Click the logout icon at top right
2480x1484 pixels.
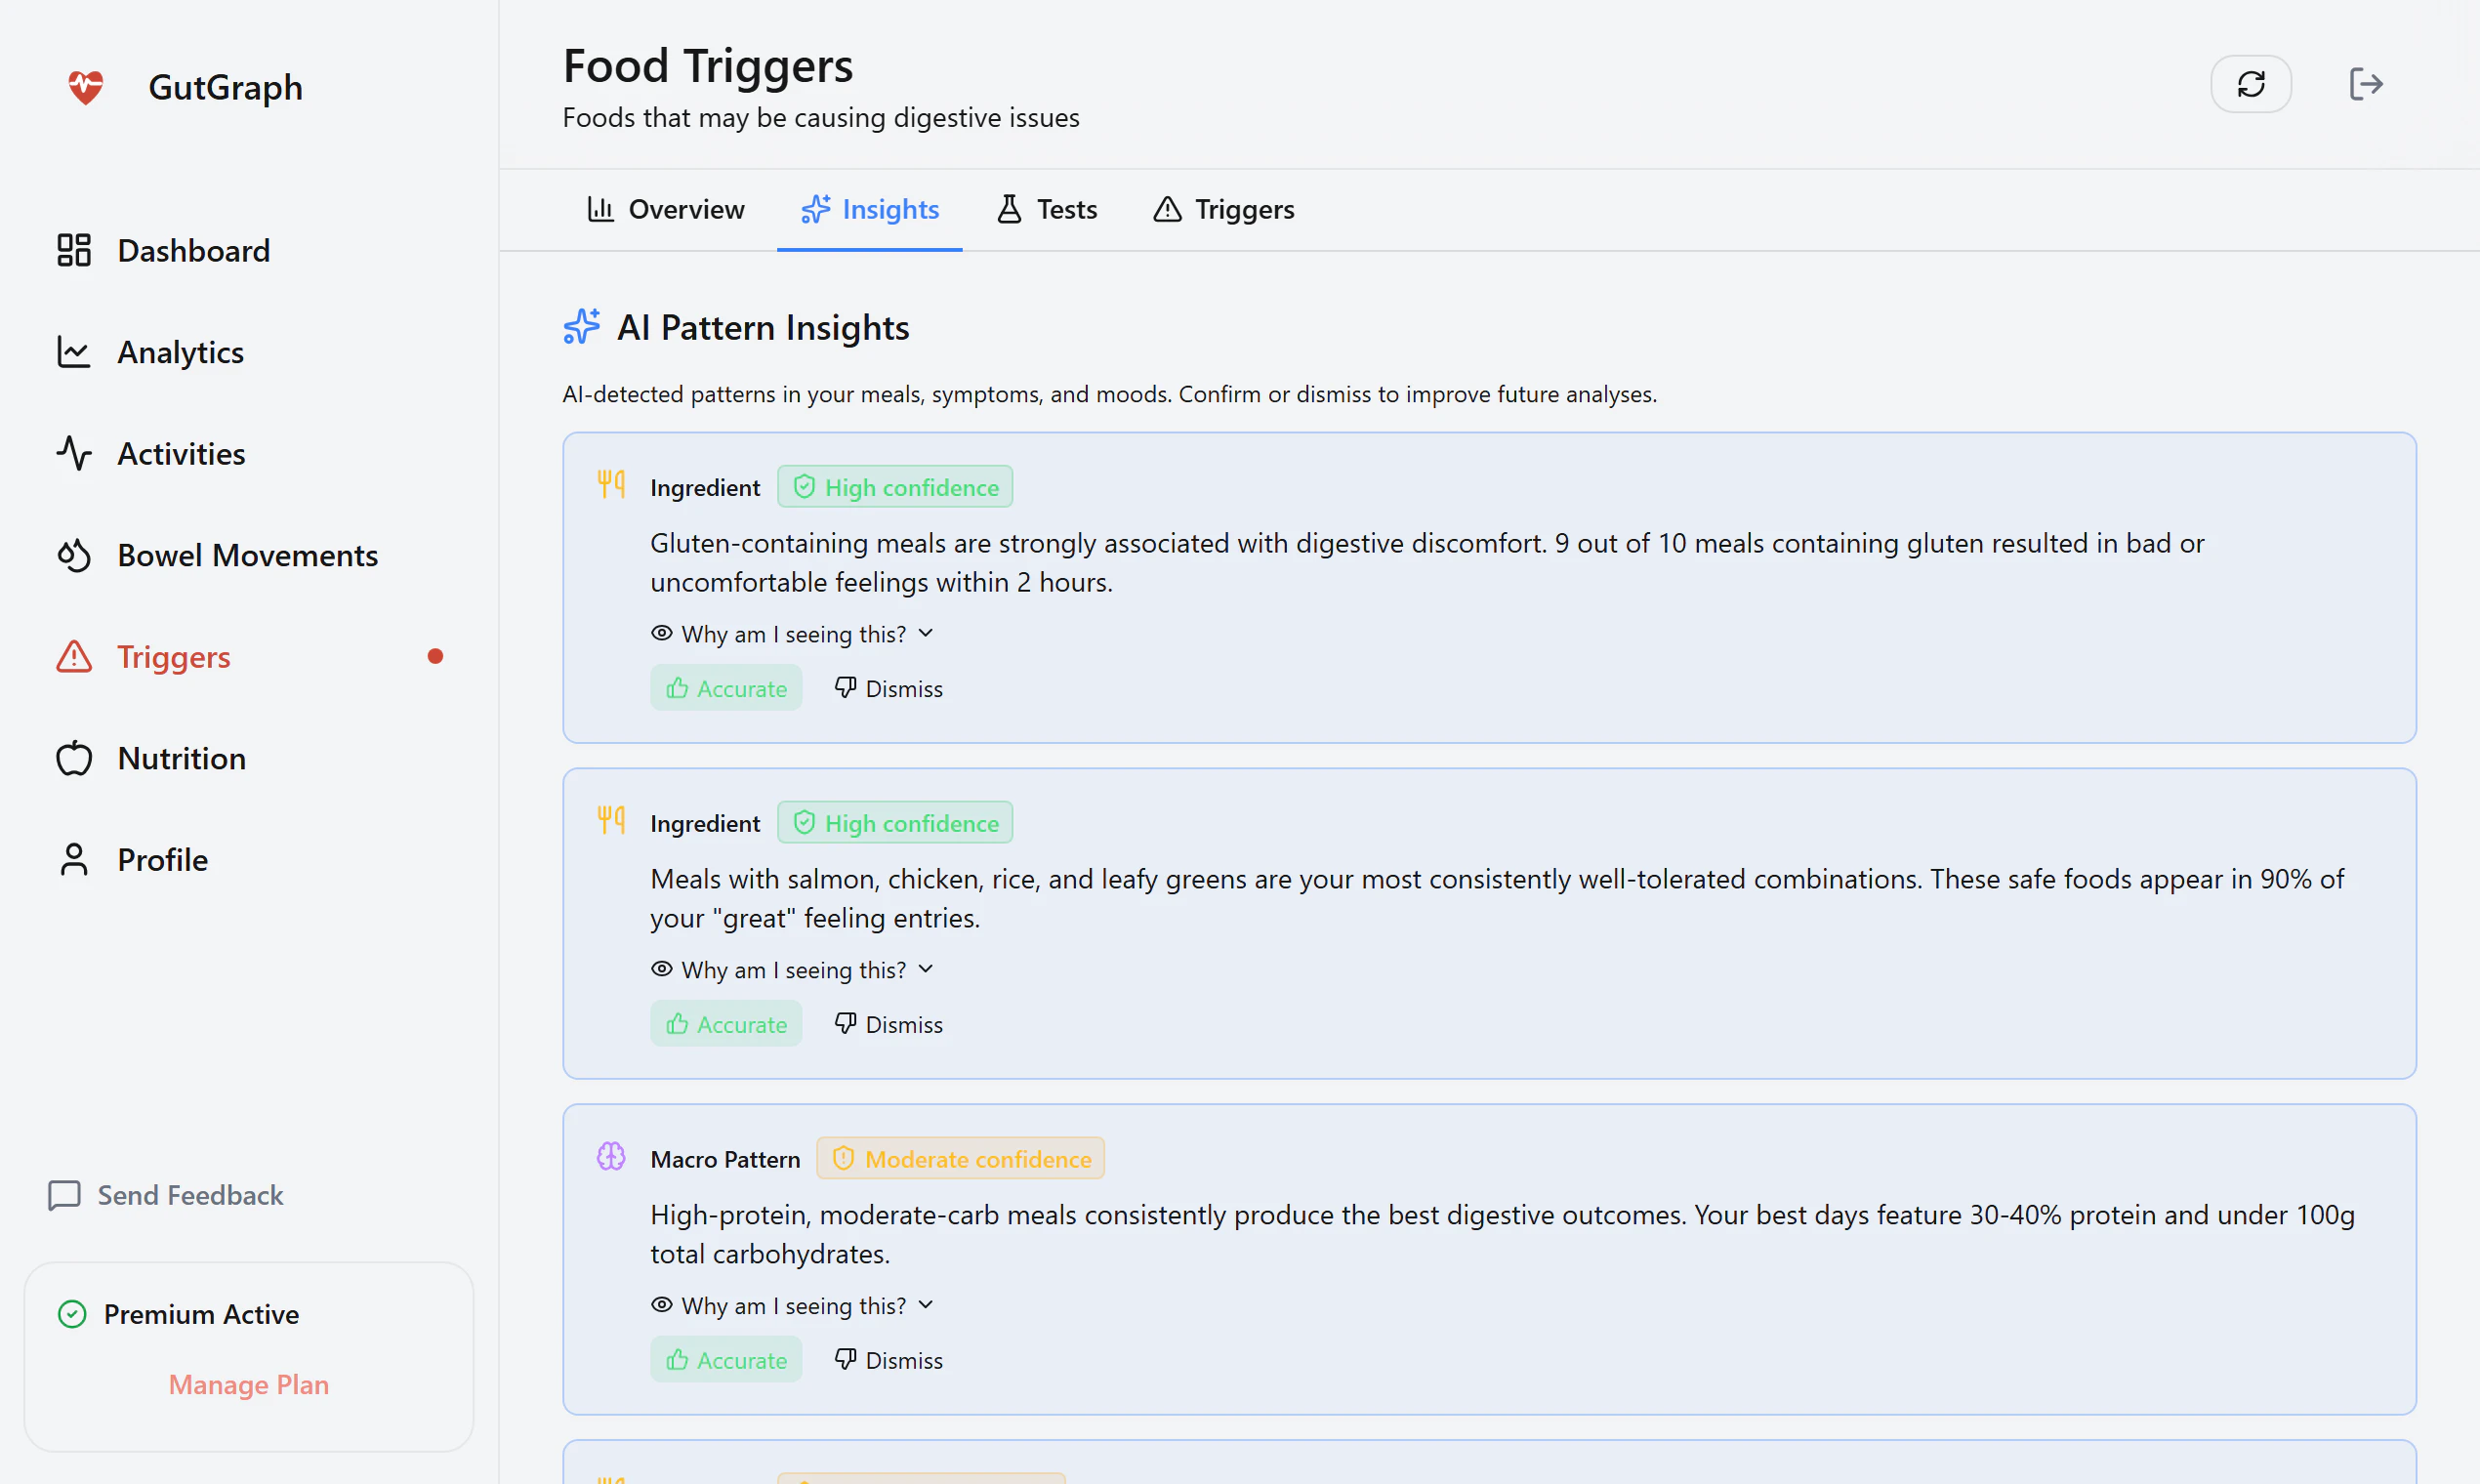[x=2366, y=84]
